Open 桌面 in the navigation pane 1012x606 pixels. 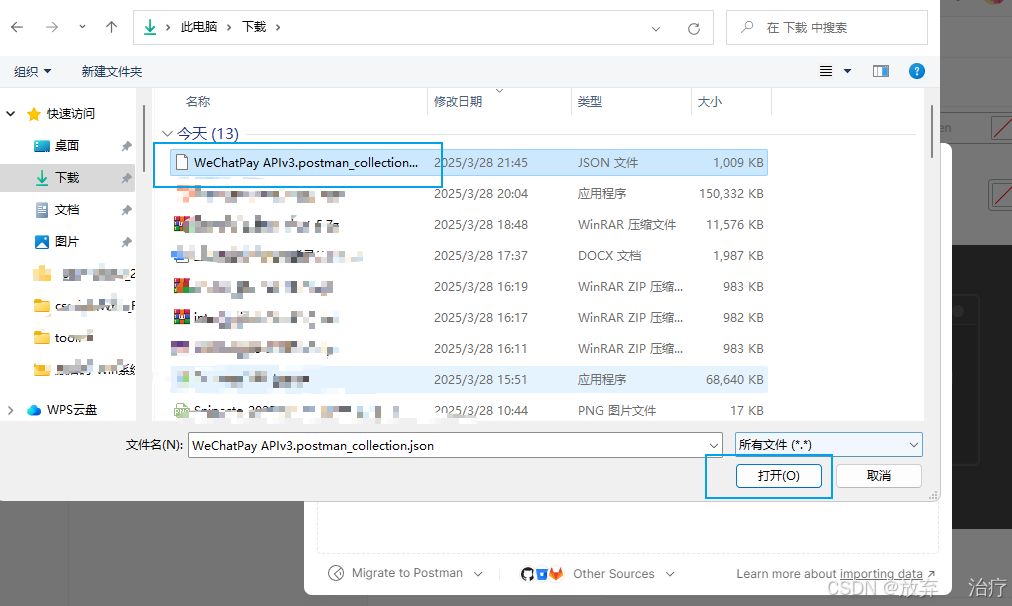pos(66,146)
